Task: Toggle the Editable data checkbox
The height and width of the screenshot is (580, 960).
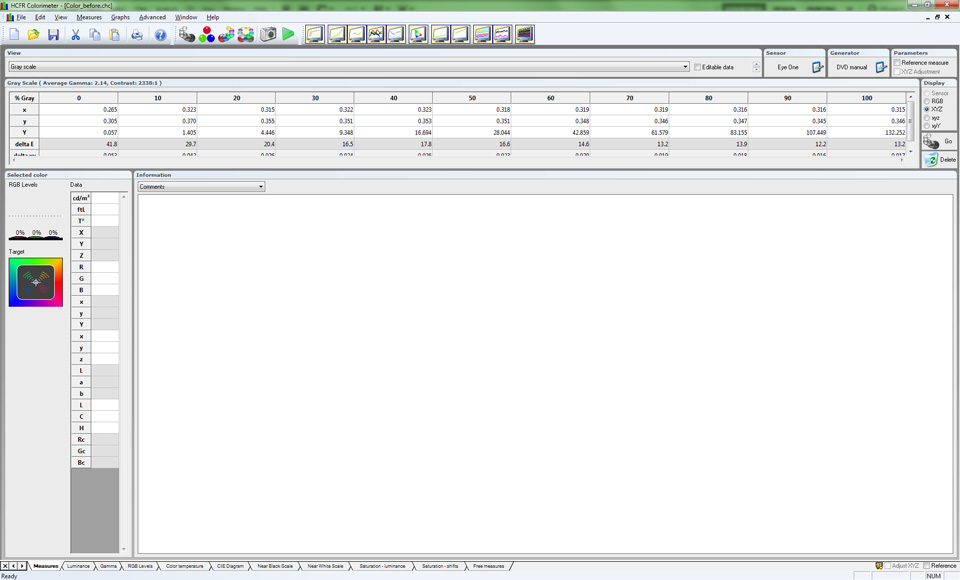Action: [x=697, y=67]
